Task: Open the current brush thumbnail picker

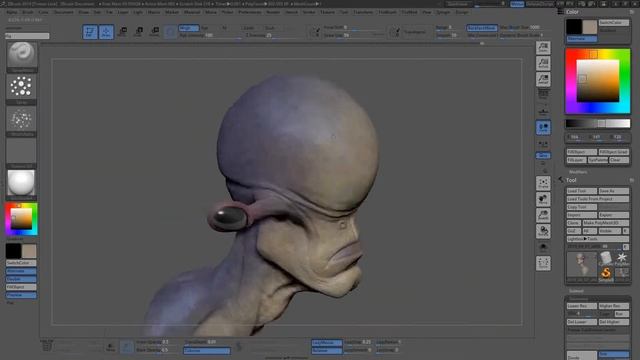Action: point(22,55)
